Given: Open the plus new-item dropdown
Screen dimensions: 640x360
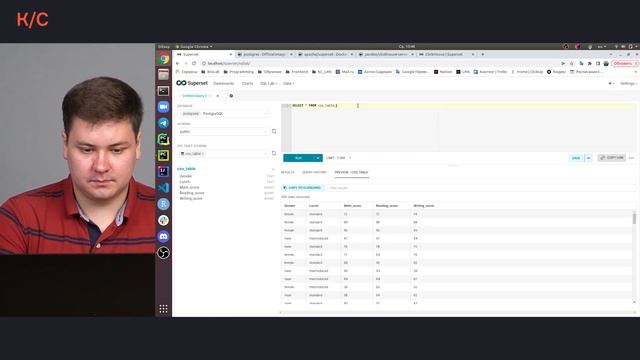Looking at the screenshot, I should tap(611, 83).
